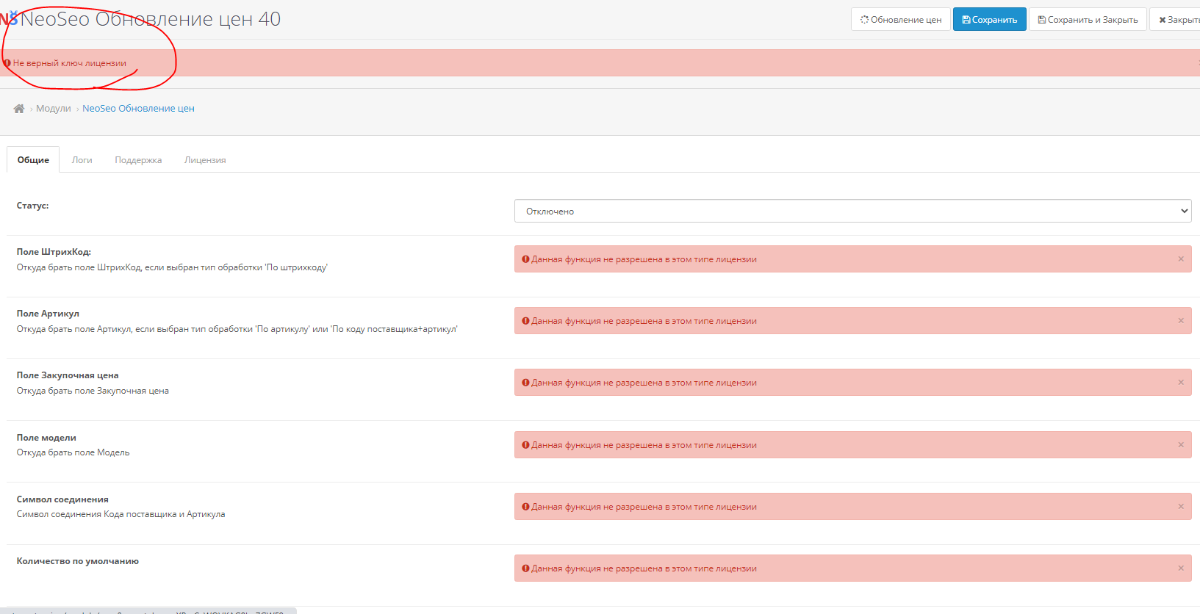Open the NeoSeo Обновление цен breadcrumb link
The height and width of the screenshot is (614, 1200).
[x=138, y=108]
